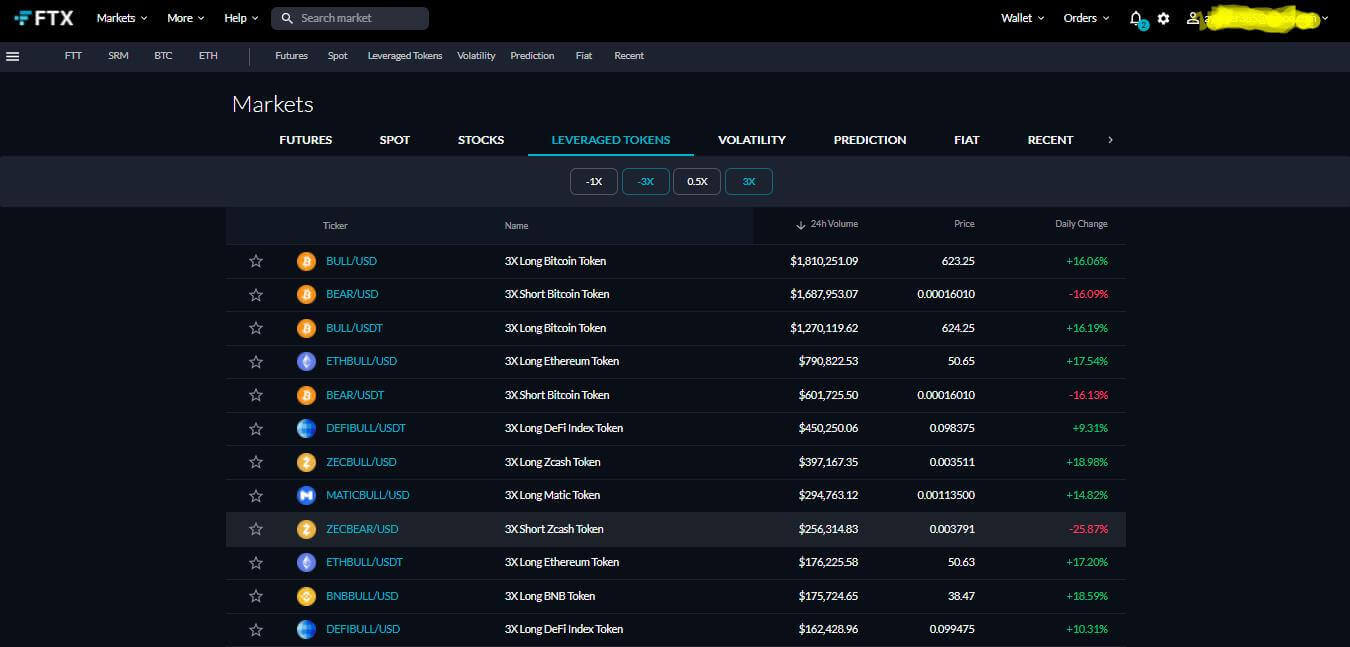Click Bitcoin icon beside BULL/USDT
The width and height of the screenshot is (1350, 647).
(306, 328)
